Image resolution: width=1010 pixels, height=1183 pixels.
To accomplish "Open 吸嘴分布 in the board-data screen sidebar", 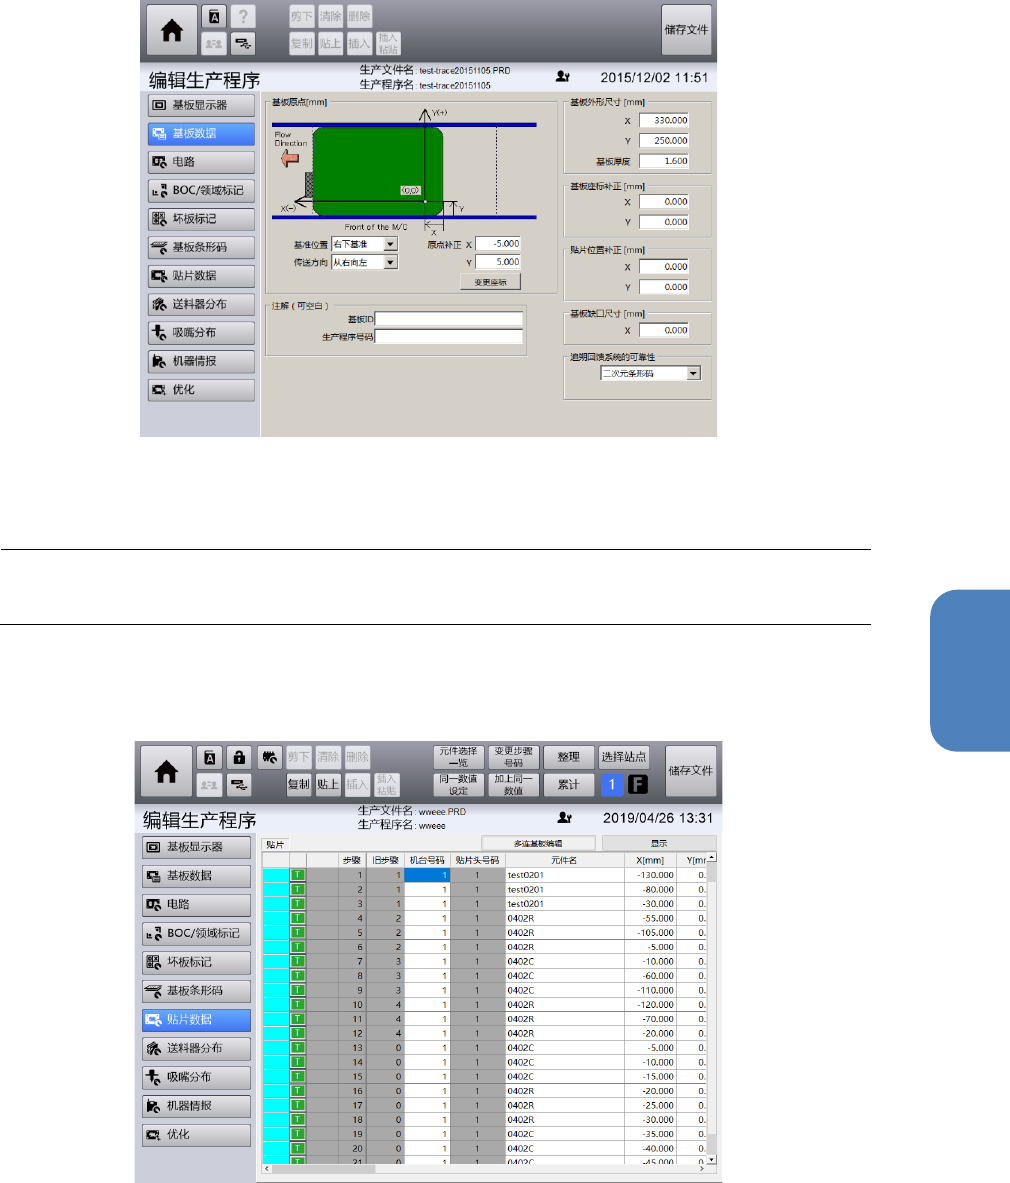I will tap(201, 333).
